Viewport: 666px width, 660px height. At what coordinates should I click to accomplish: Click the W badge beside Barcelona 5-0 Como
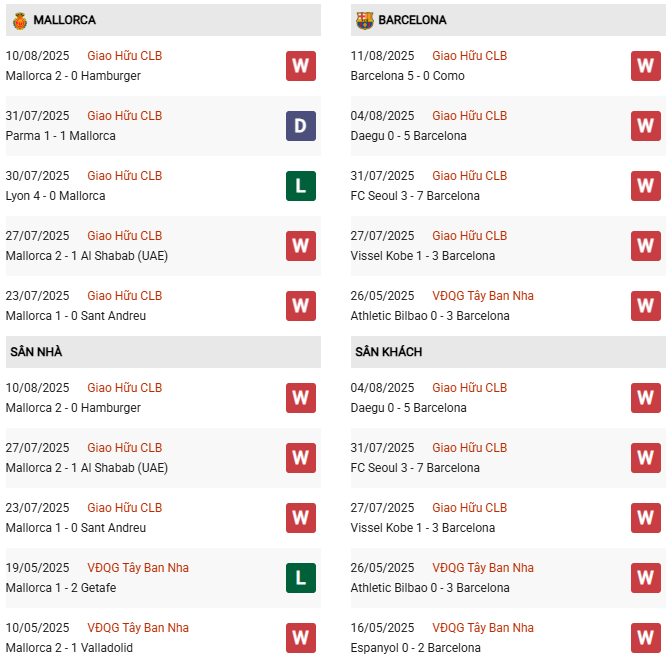(x=645, y=66)
